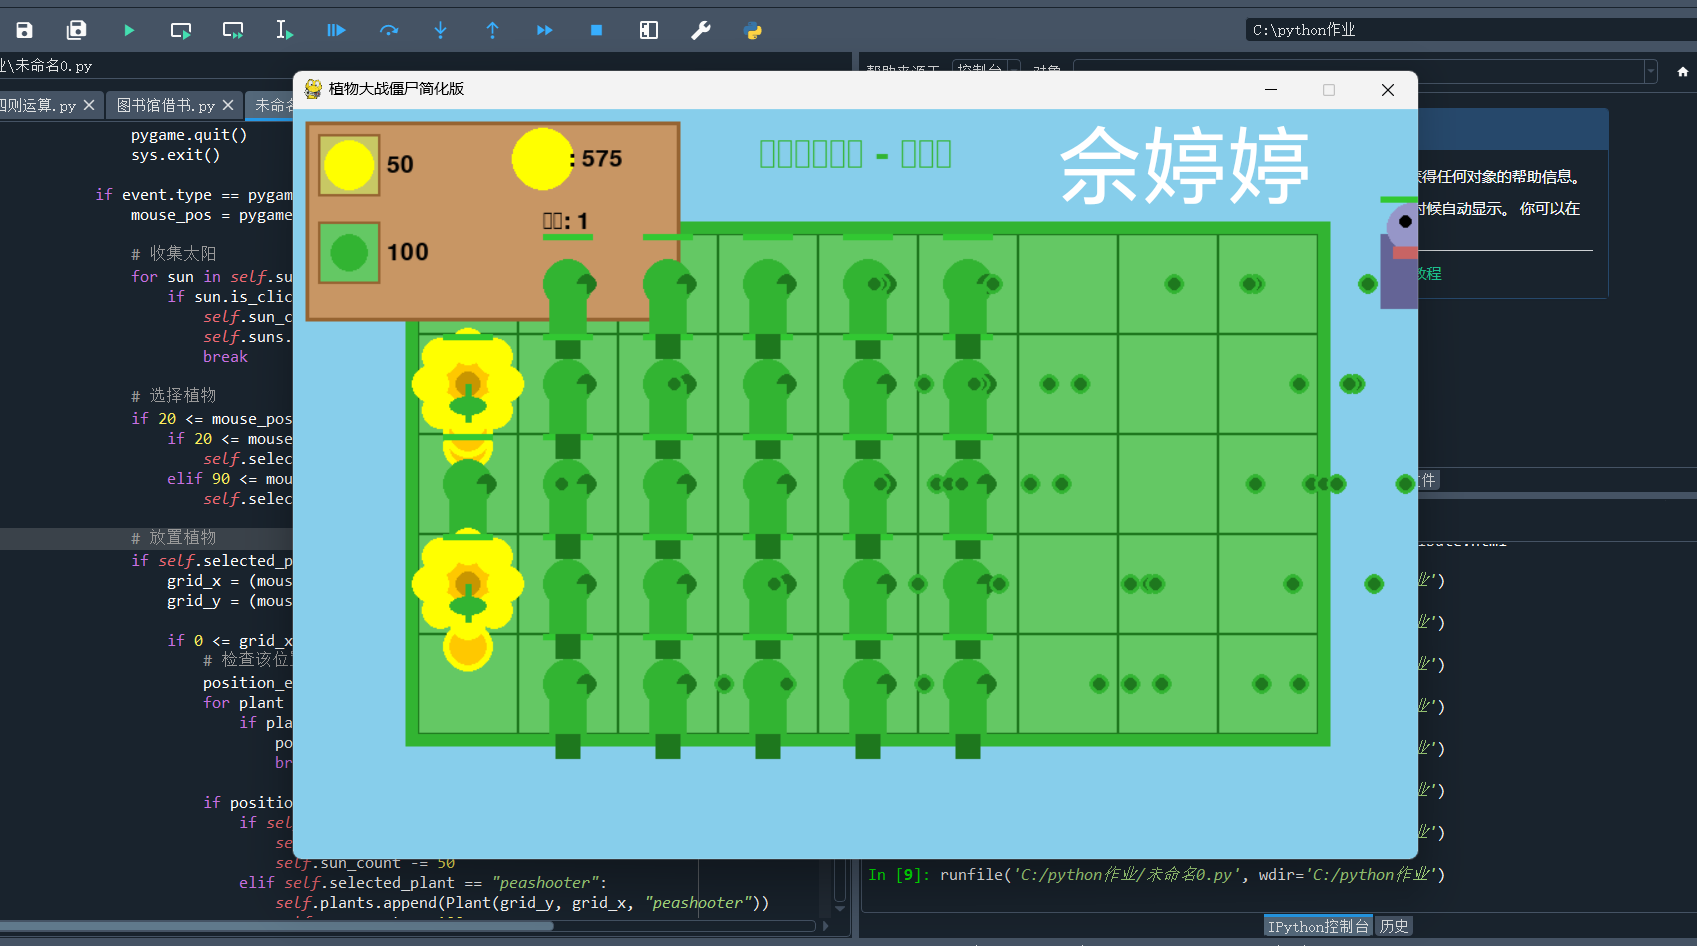Viewport: 1697px width, 946px height.
Task: Stop debugging with the square icon
Action: click(596, 30)
